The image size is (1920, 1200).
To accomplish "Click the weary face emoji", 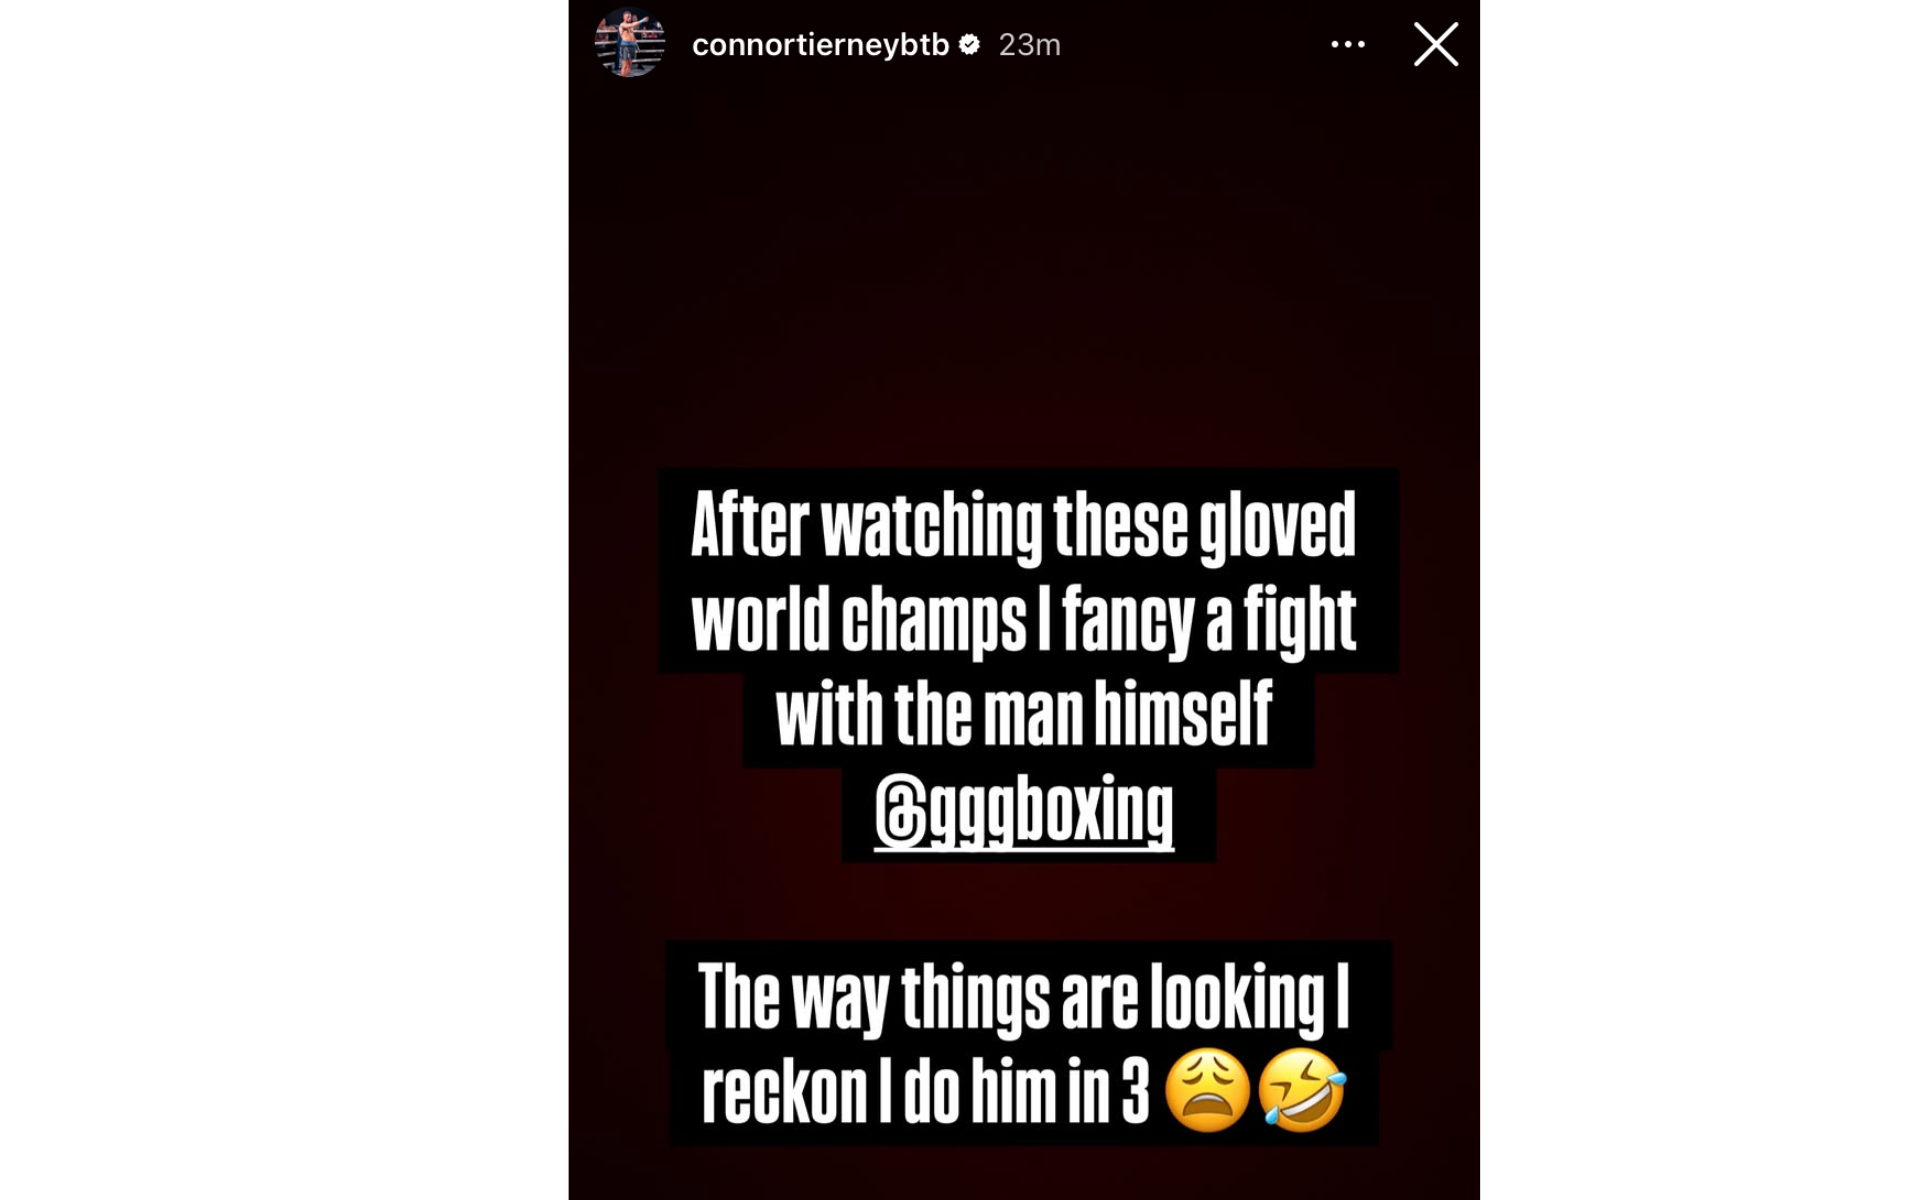I will pyautogui.click(x=1208, y=1090).
